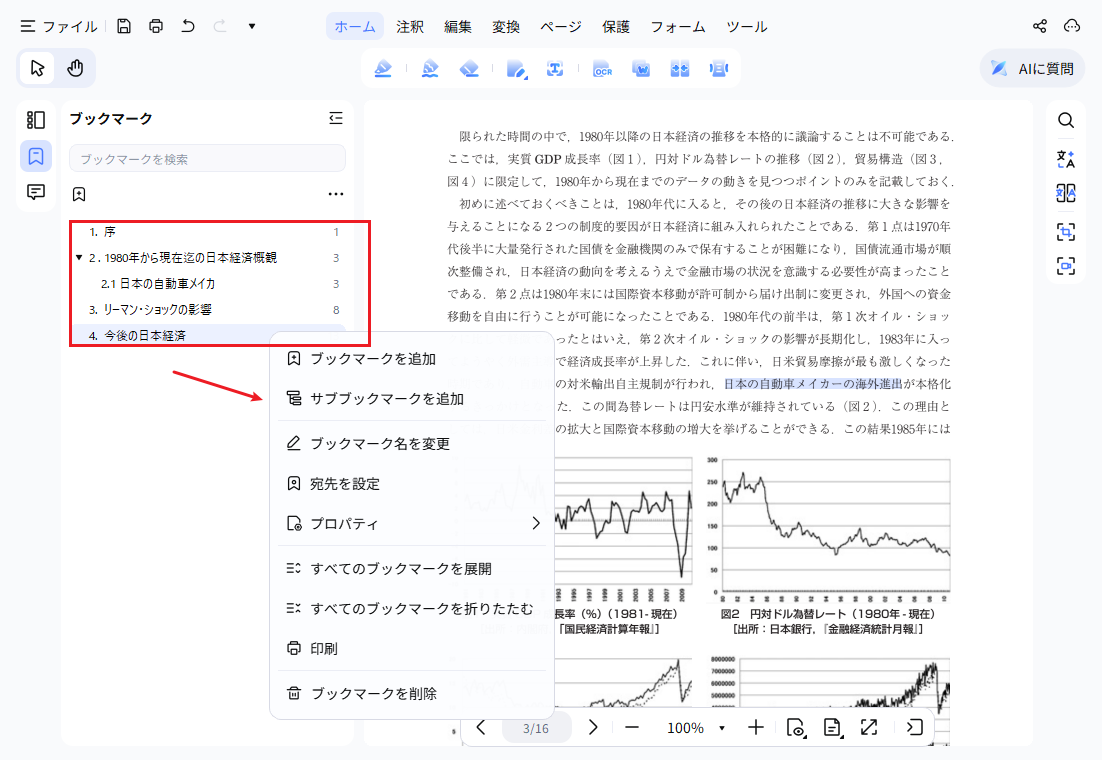Click the crop-frame capture icon on right sidebar

pyautogui.click(x=1065, y=232)
